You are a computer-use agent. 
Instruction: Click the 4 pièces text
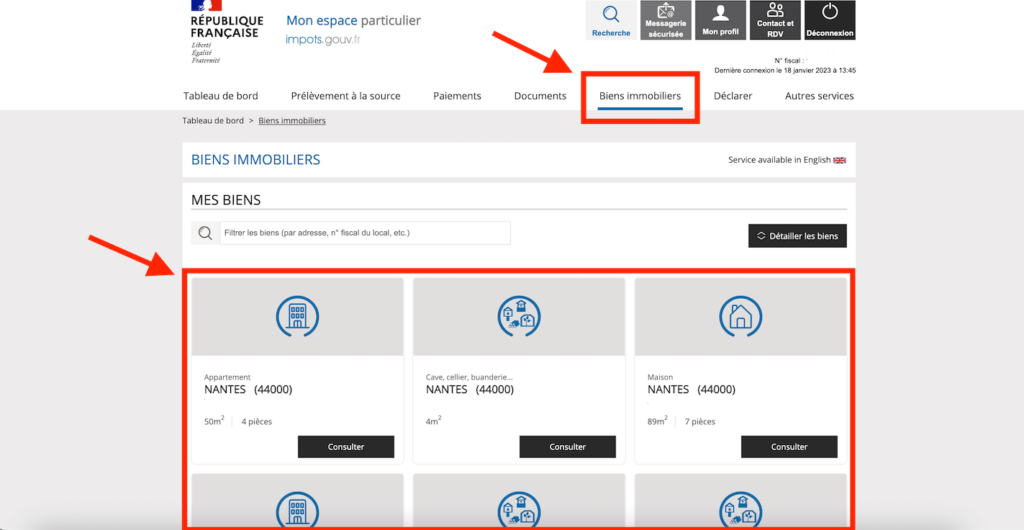pos(257,422)
